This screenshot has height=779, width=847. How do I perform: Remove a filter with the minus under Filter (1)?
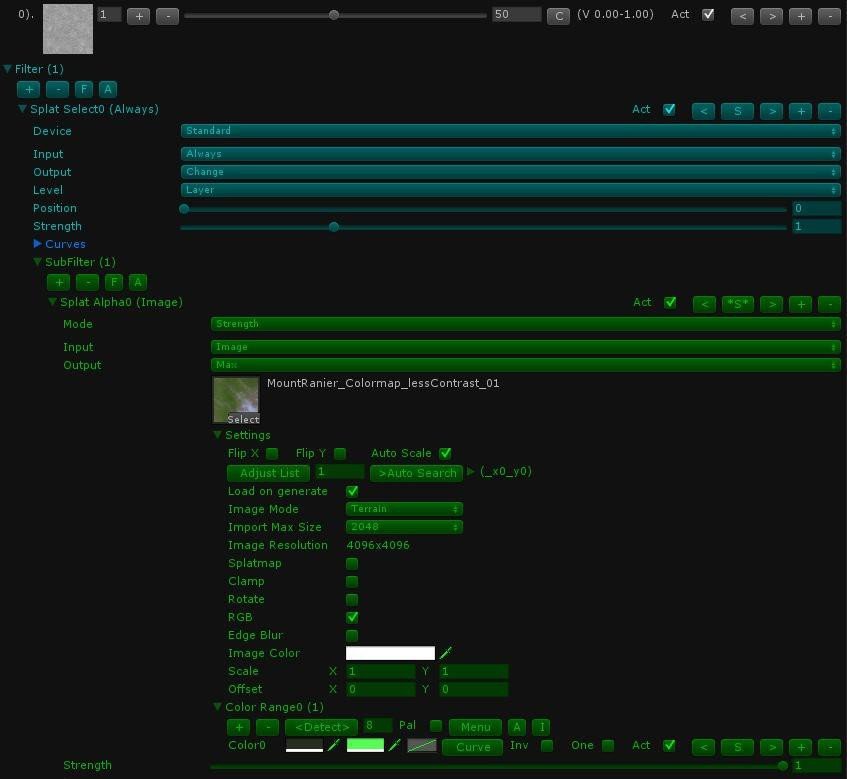tap(57, 89)
